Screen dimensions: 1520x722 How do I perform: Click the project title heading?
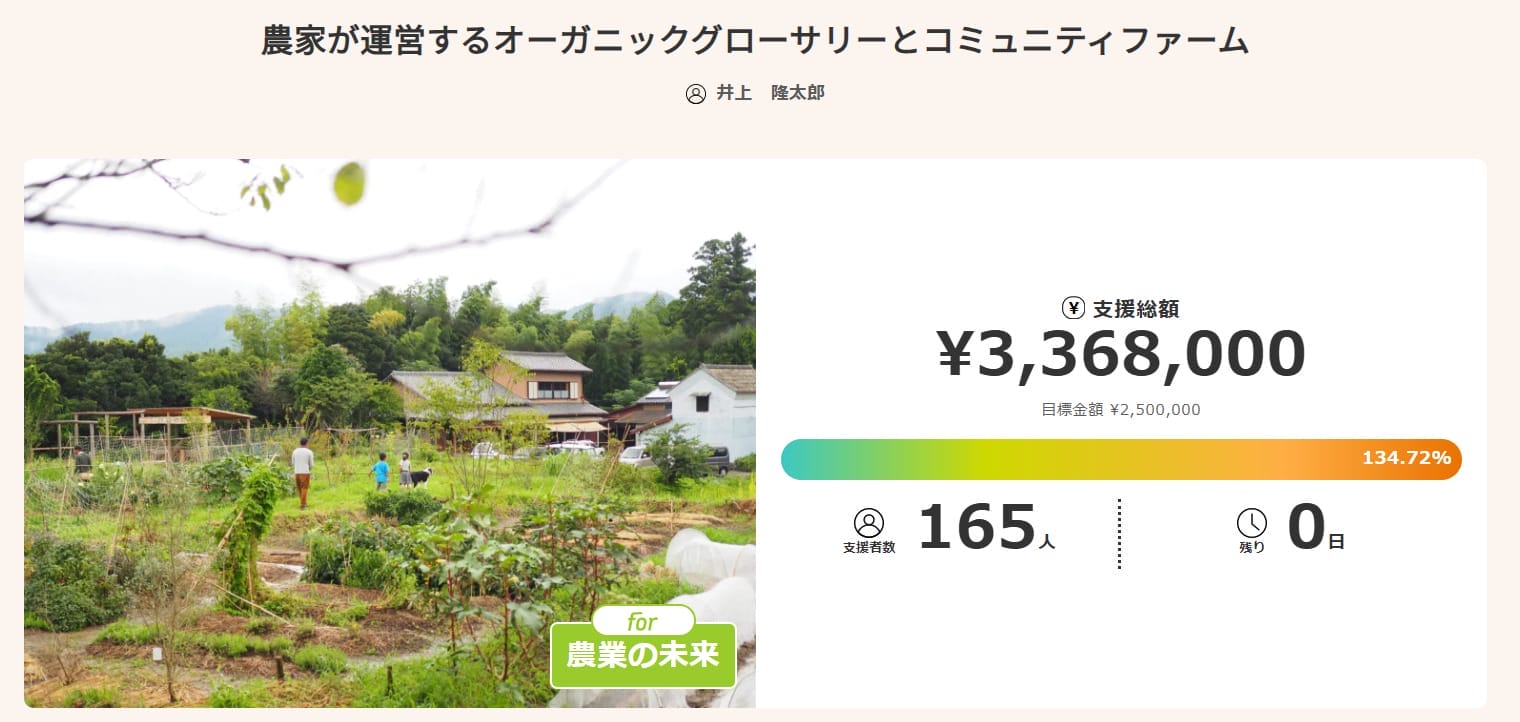755,41
